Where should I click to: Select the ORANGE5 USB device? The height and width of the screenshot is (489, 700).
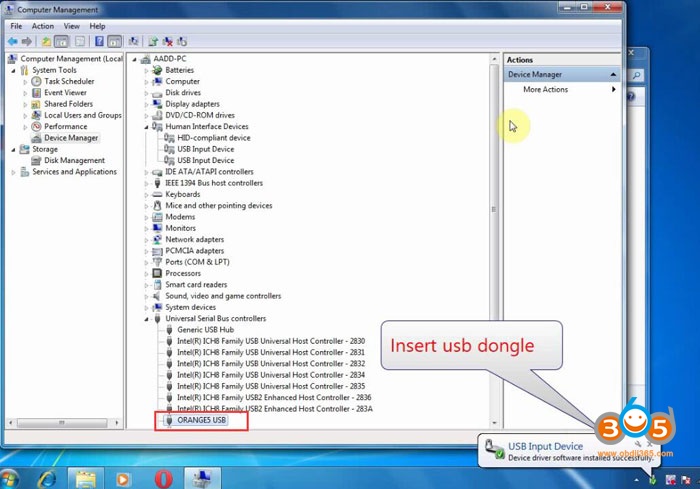[201, 420]
